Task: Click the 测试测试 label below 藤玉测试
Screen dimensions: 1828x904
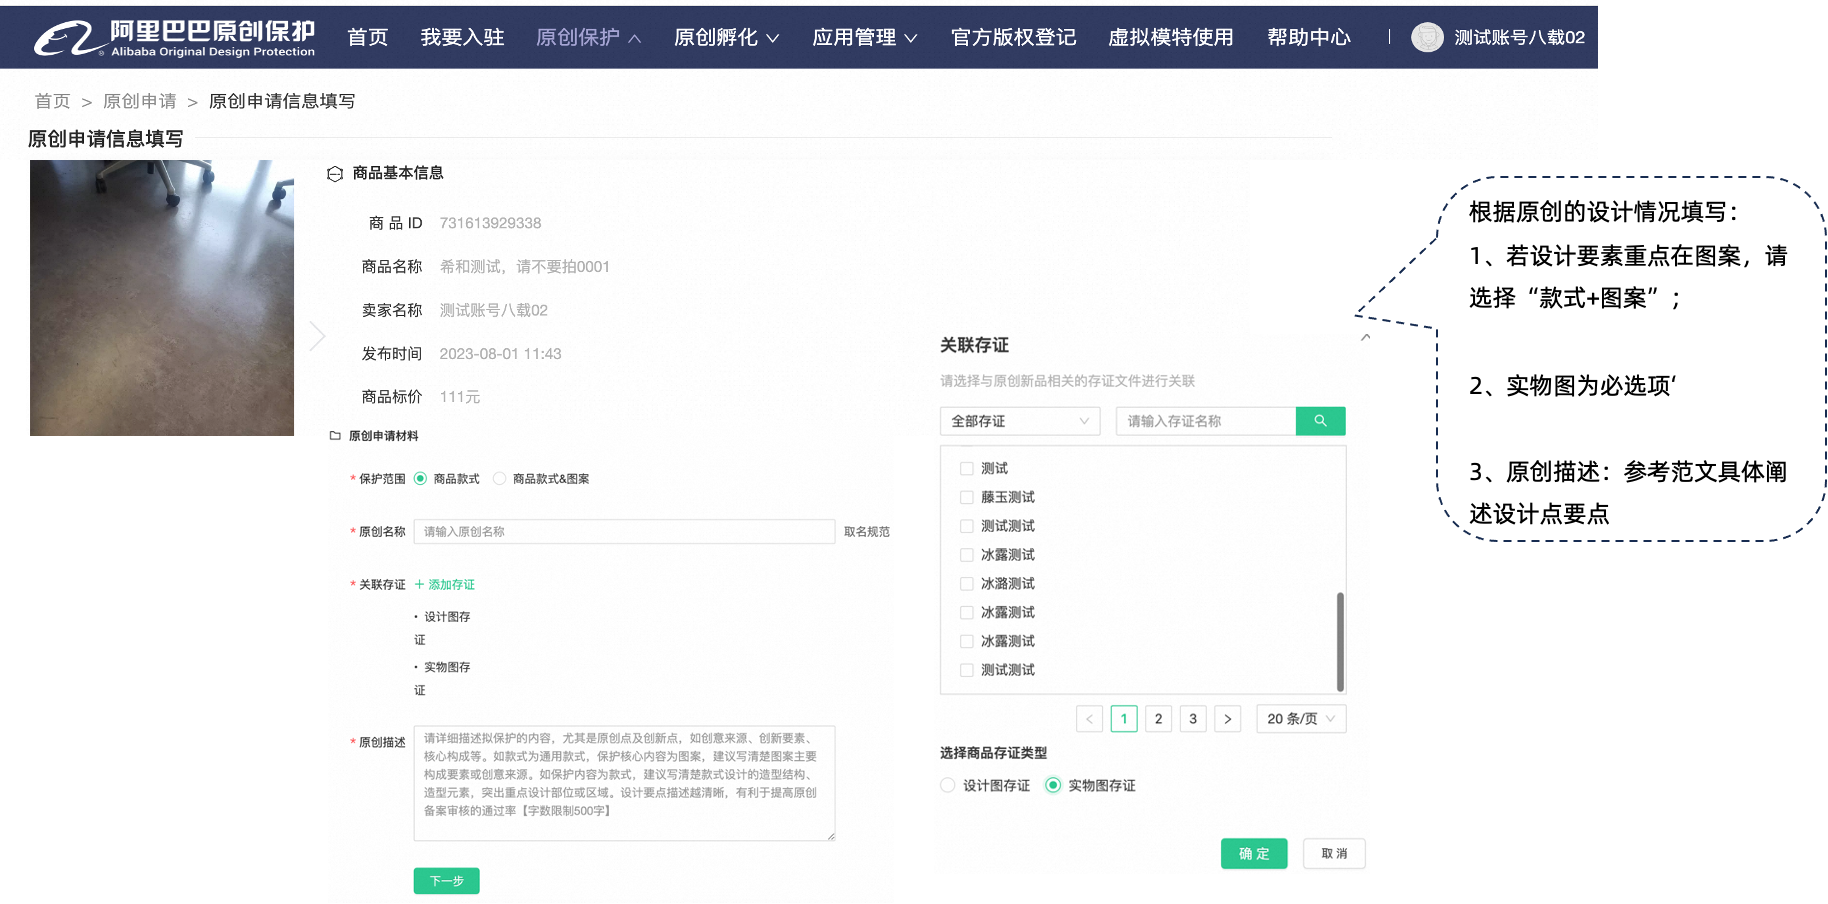Action: point(1007,526)
